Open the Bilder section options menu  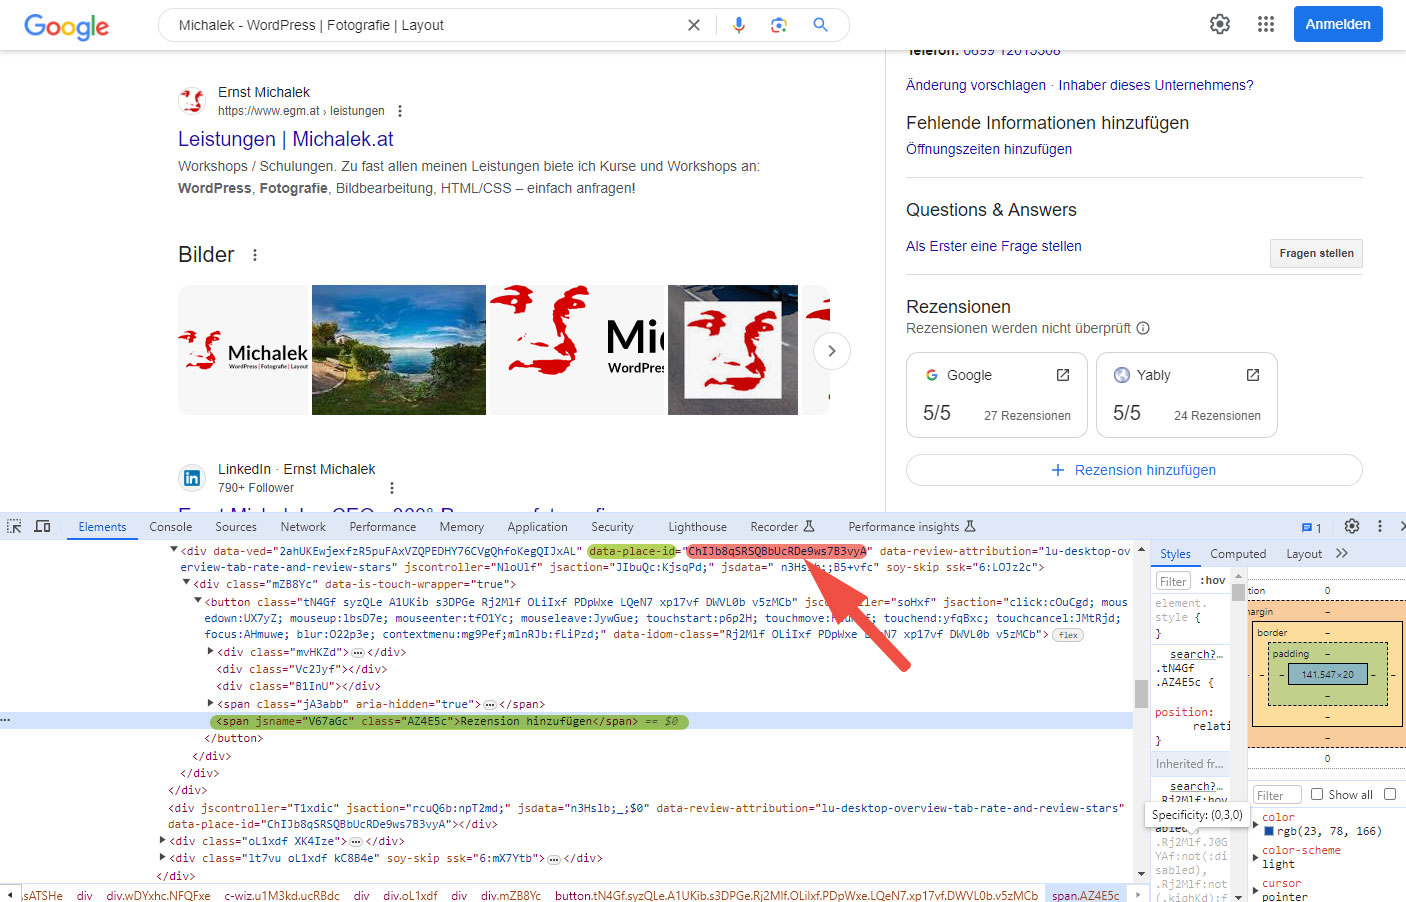click(x=255, y=255)
